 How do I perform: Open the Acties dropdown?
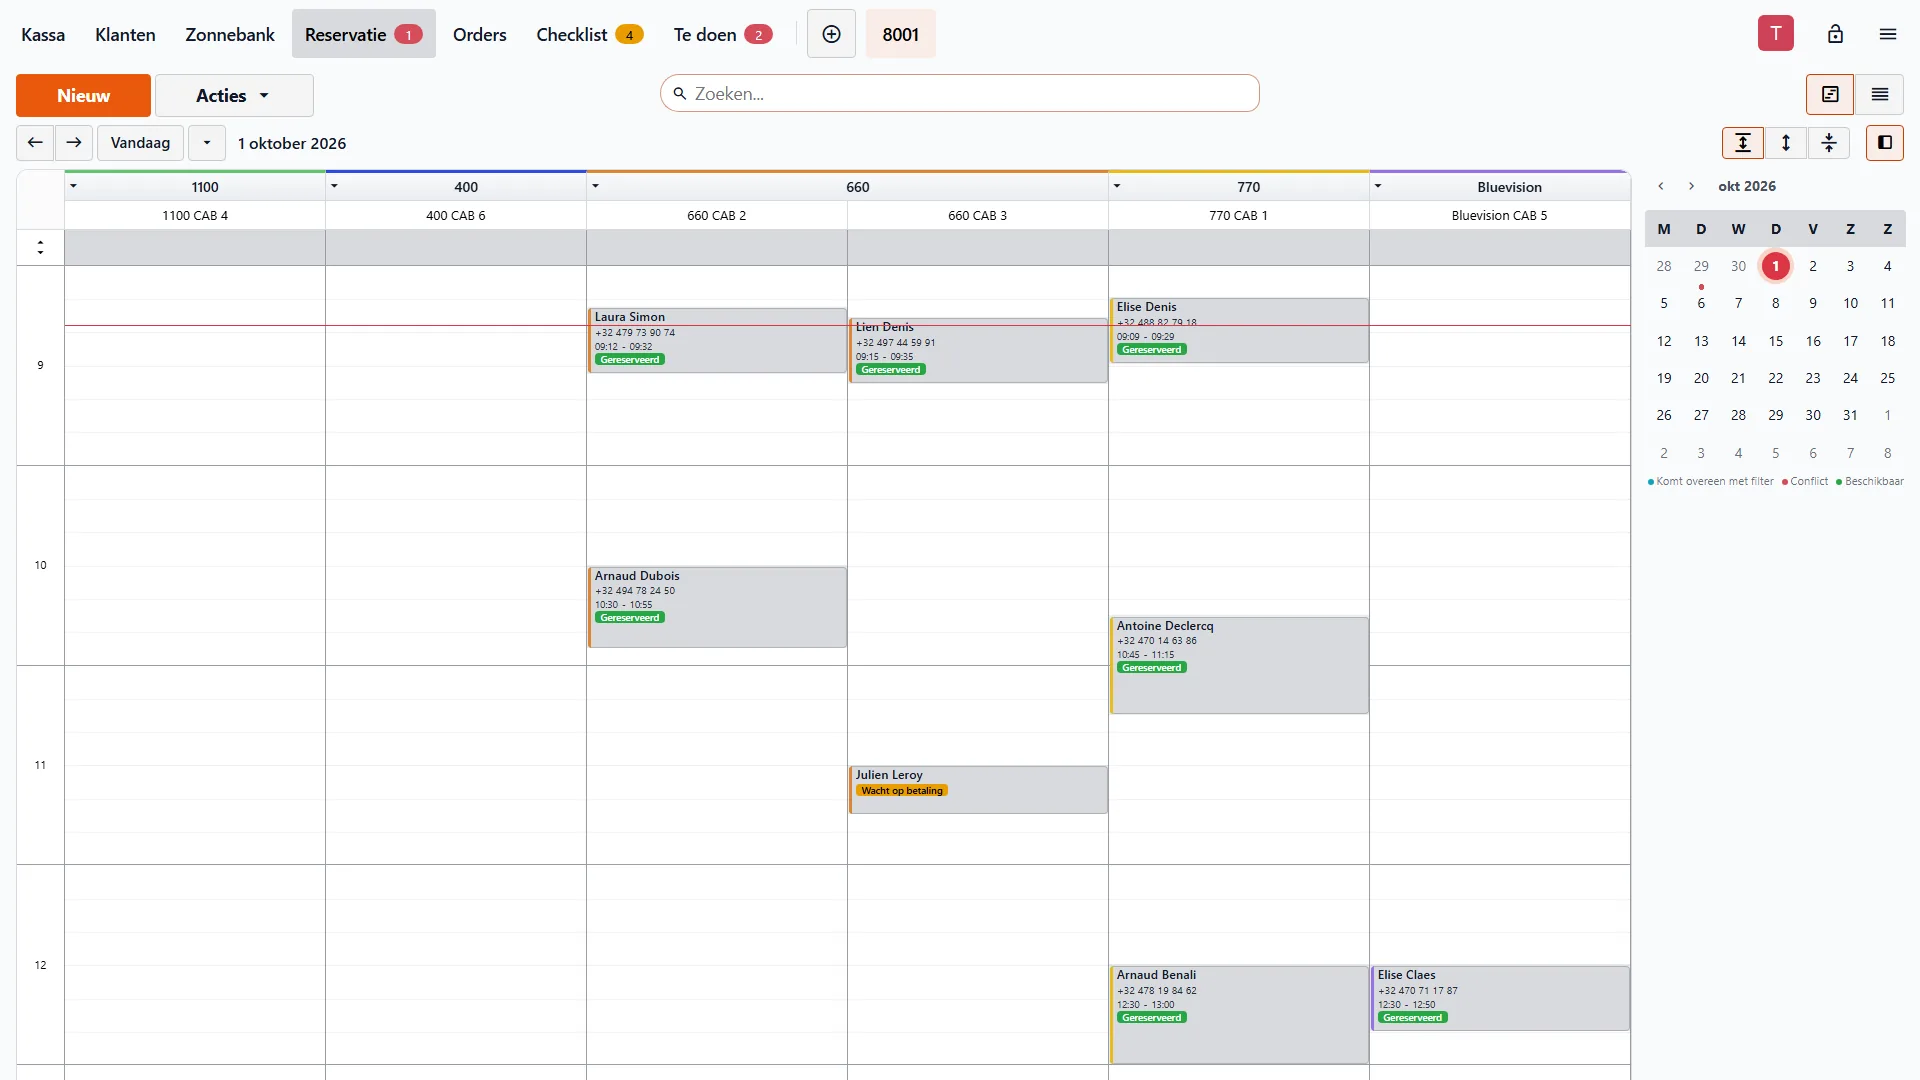pos(234,96)
